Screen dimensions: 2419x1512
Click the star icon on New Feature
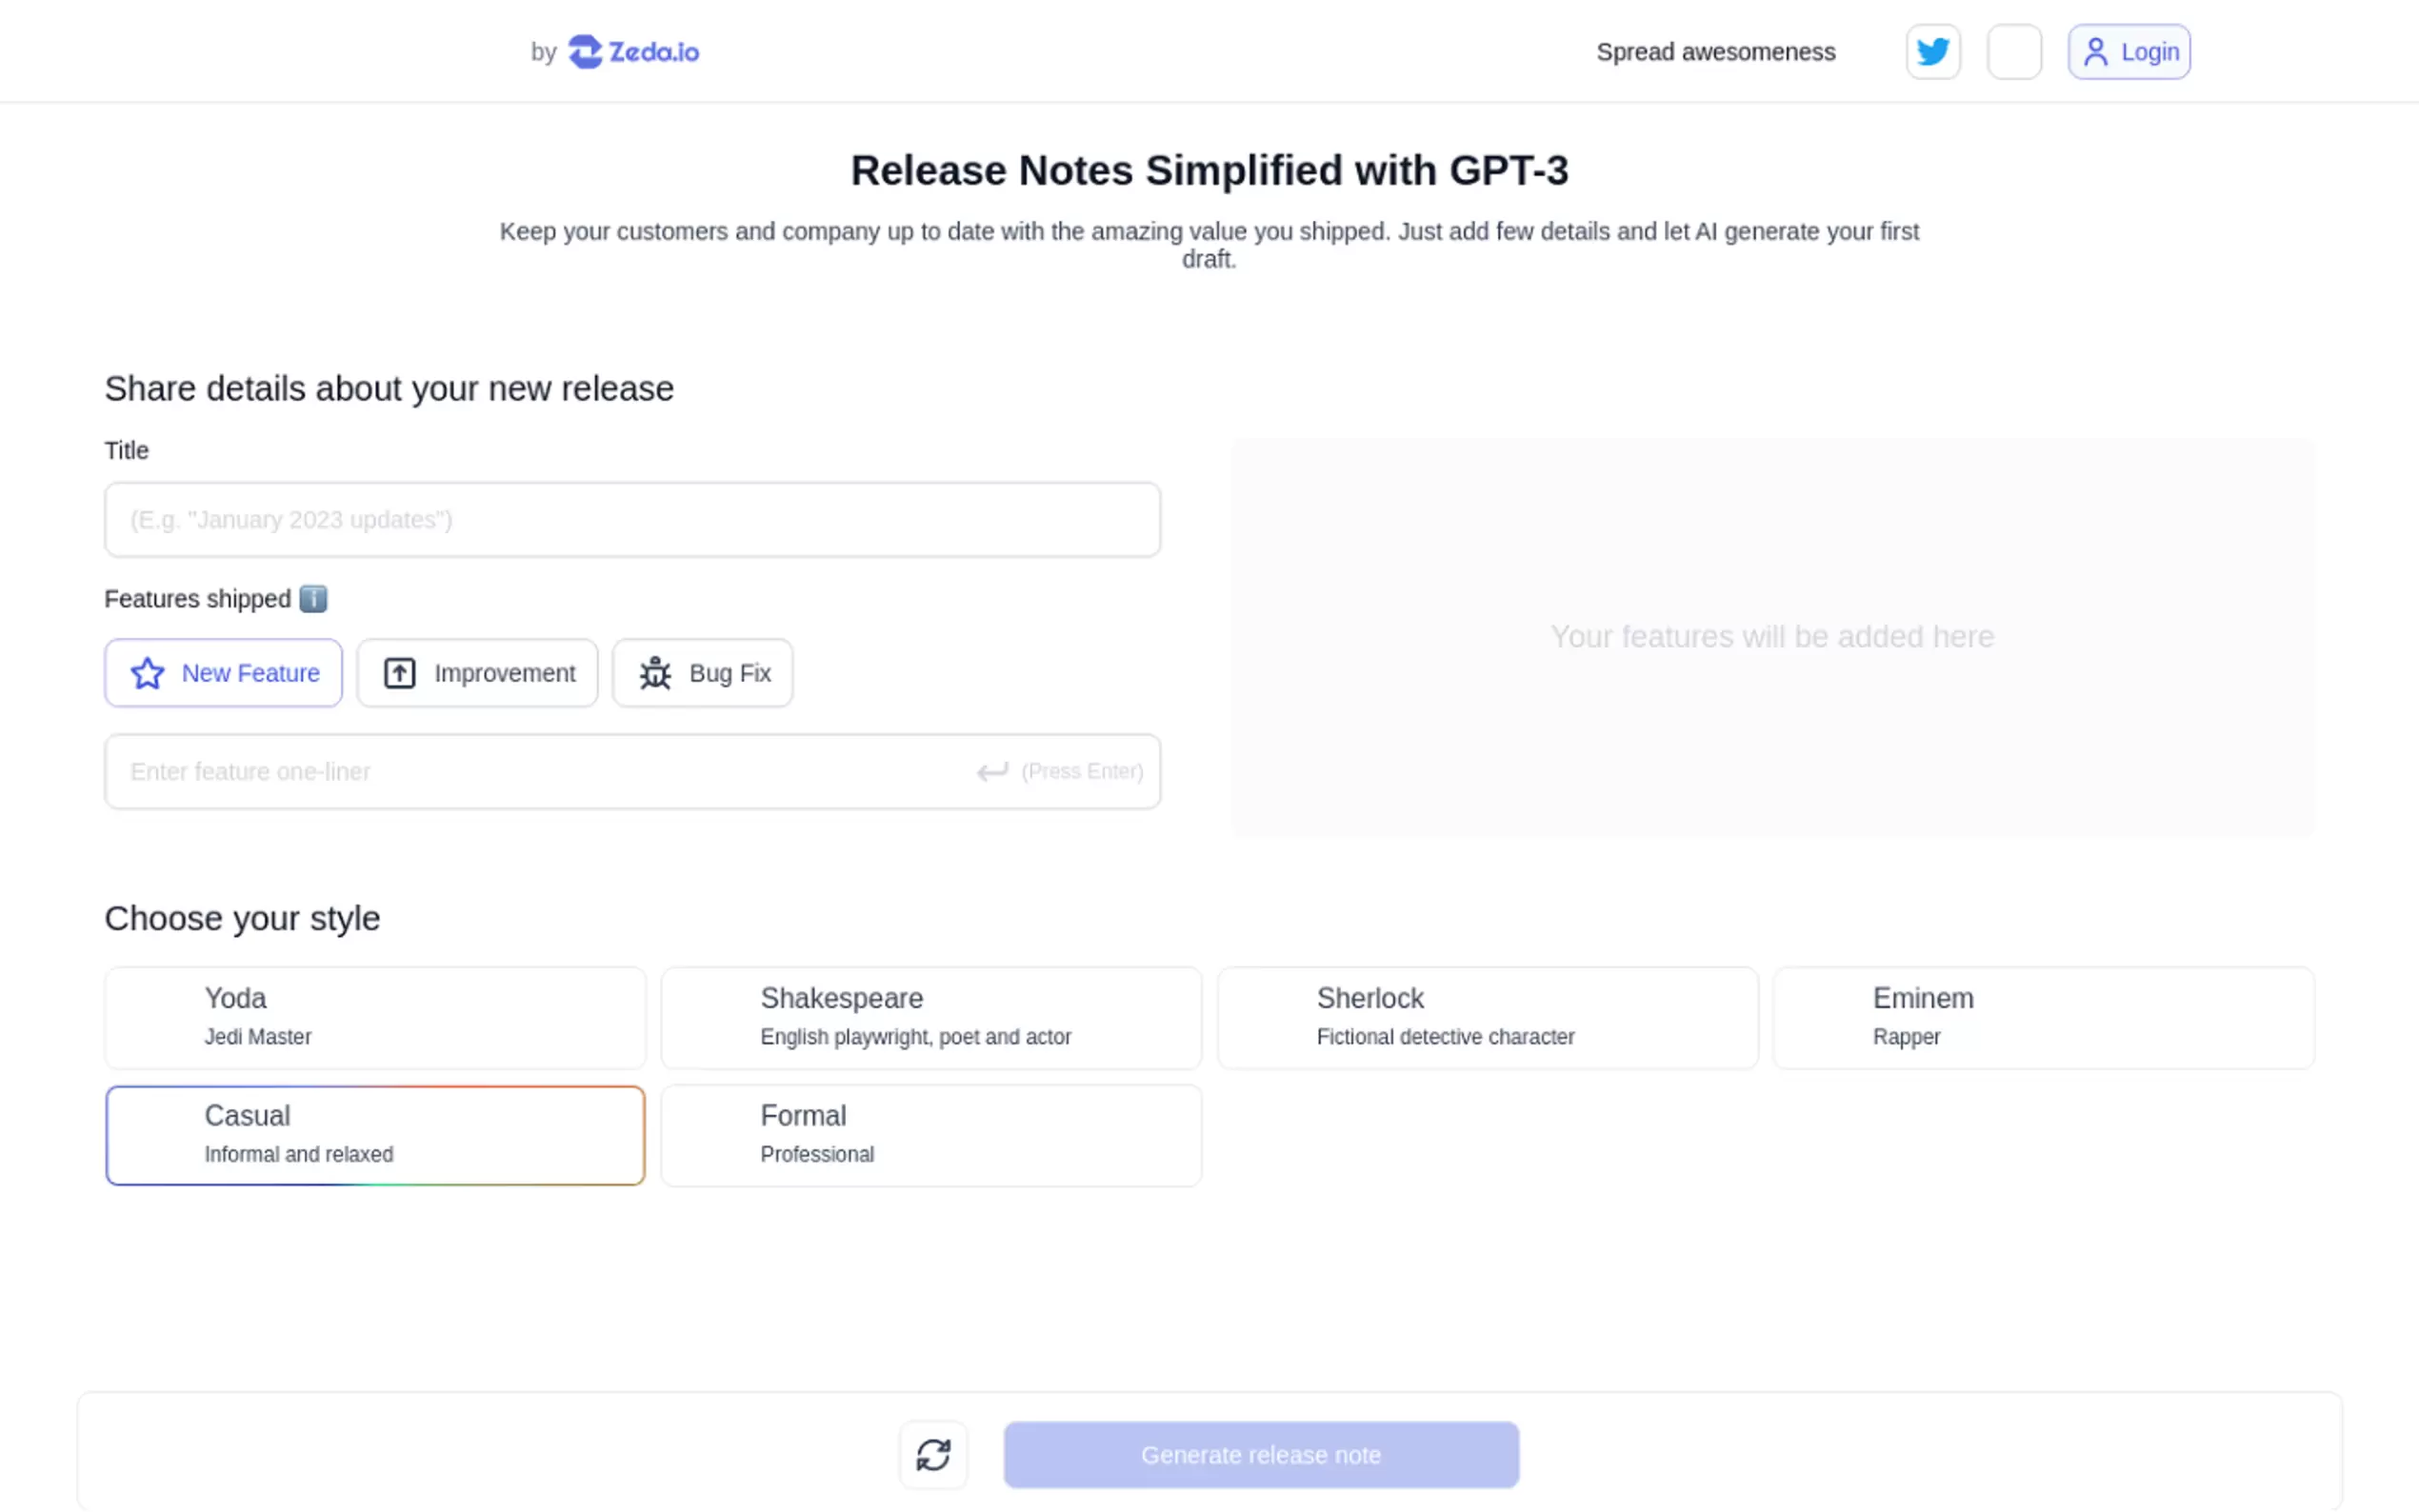click(148, 673)
